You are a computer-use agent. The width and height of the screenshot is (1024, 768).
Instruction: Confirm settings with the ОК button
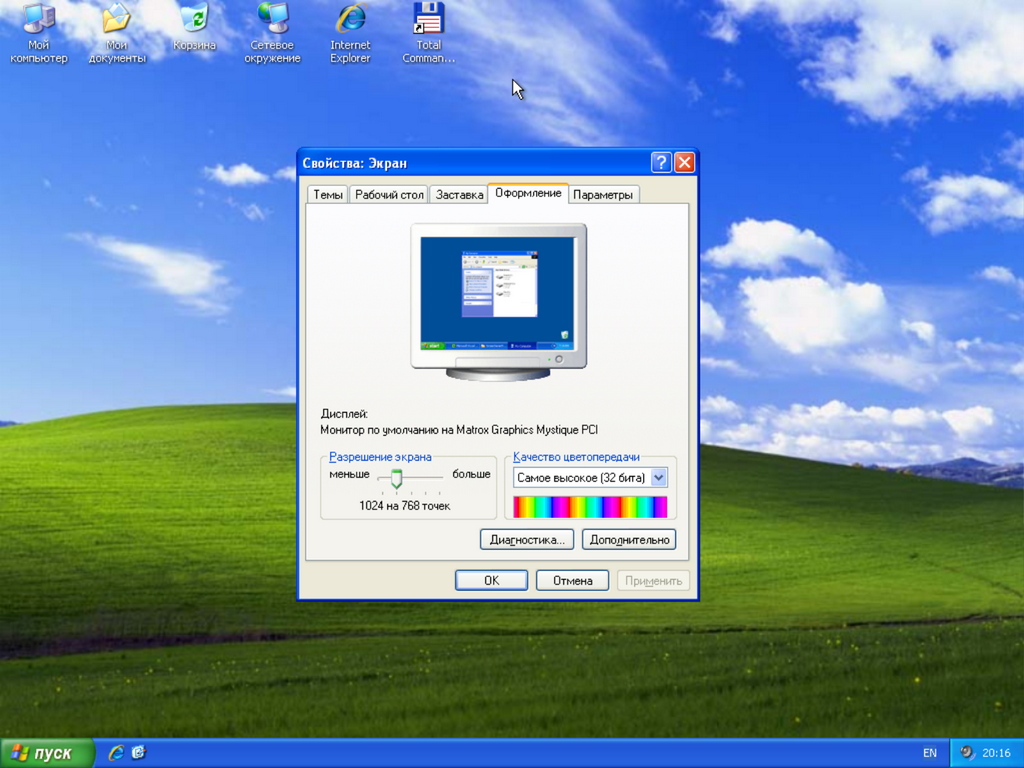(491, 579)
